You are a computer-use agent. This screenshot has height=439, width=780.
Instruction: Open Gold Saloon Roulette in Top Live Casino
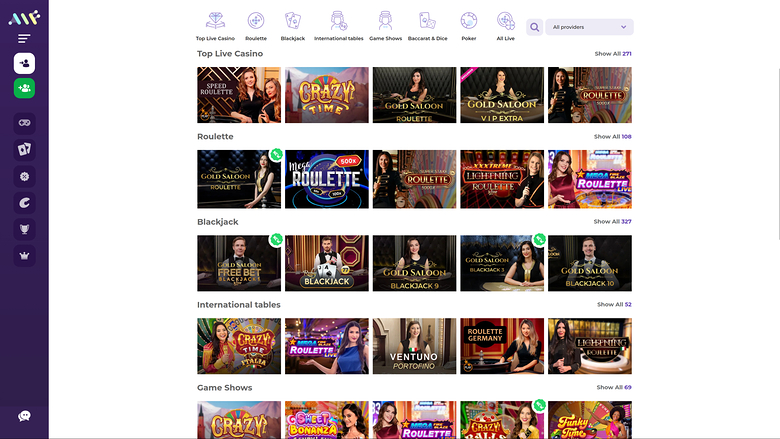pos(414,95)
